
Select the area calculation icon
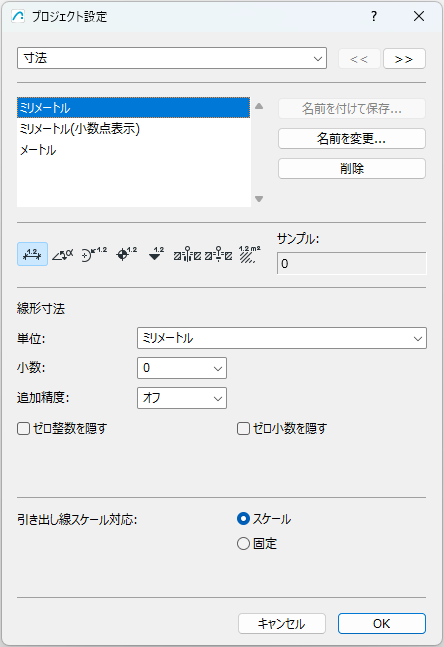tap(249, 254)
